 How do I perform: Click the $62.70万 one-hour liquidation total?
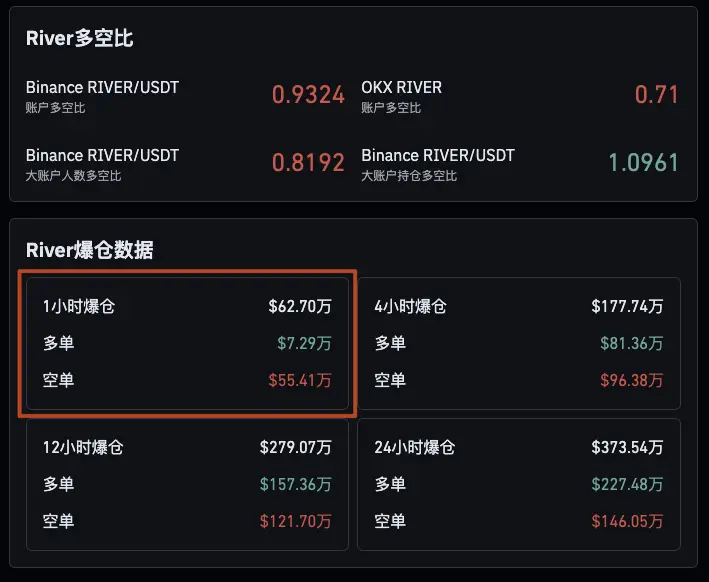point(299,307)
